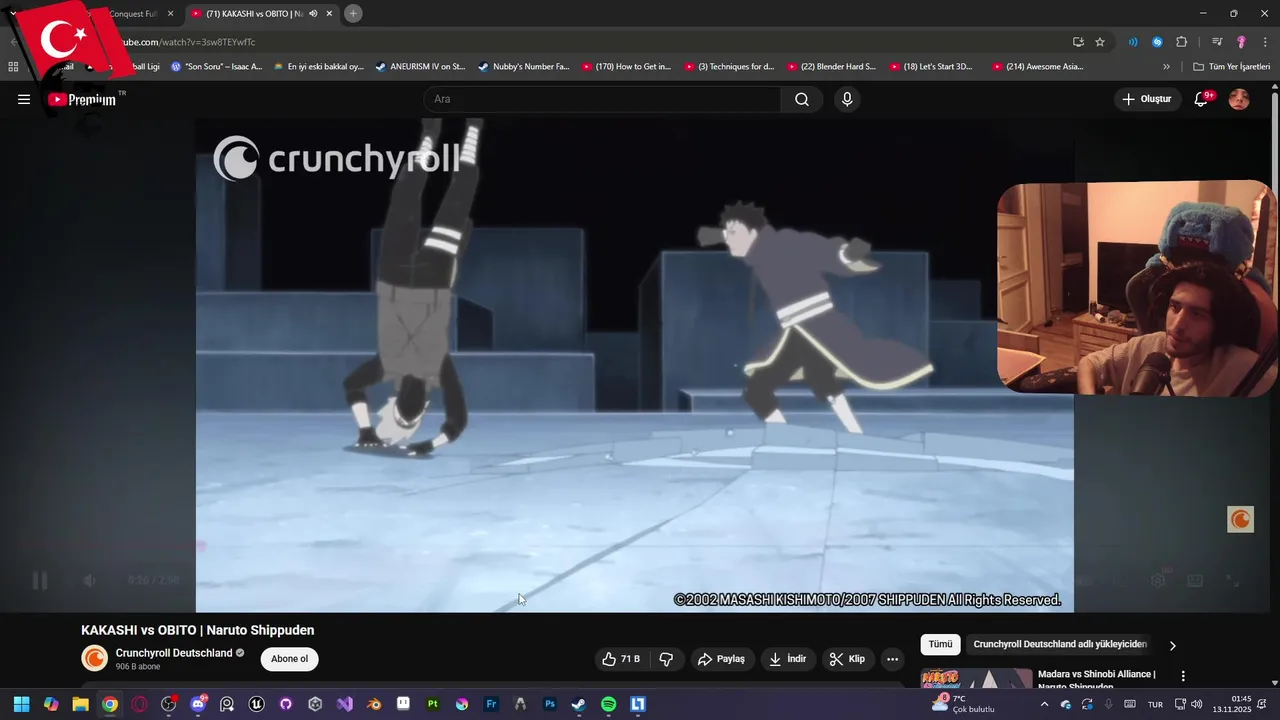Open Chrome profile avatar in toolbar
This screenshot has height=720, width=1280.
1241,42
